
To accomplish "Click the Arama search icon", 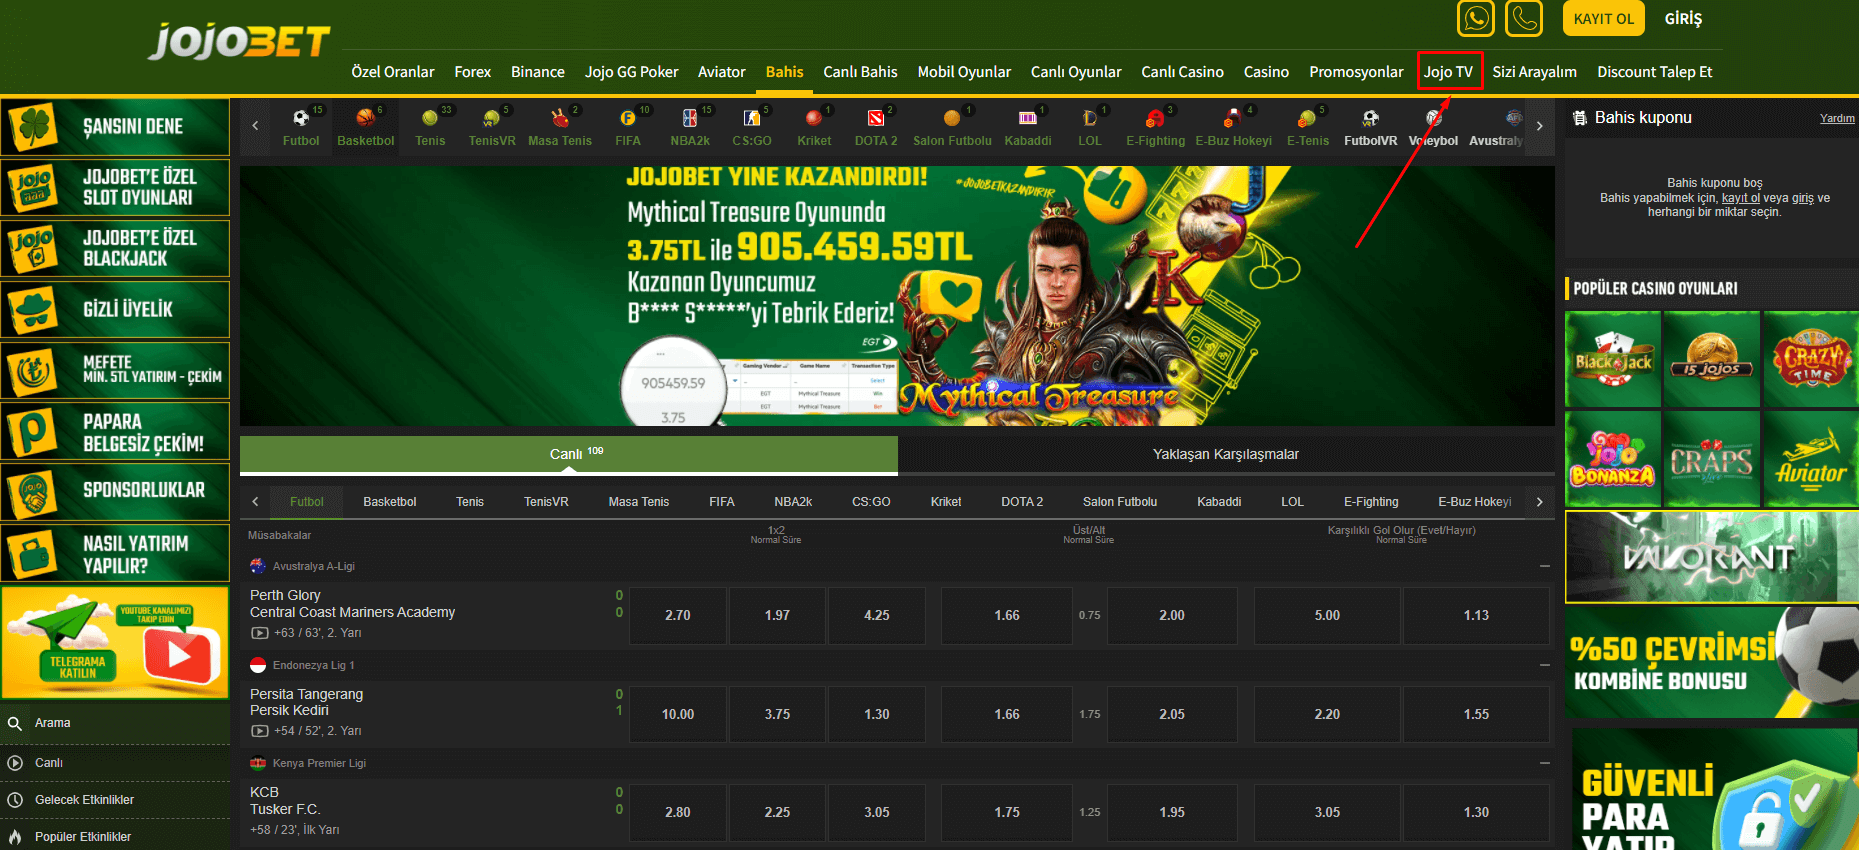I will [x=15, y=723].
